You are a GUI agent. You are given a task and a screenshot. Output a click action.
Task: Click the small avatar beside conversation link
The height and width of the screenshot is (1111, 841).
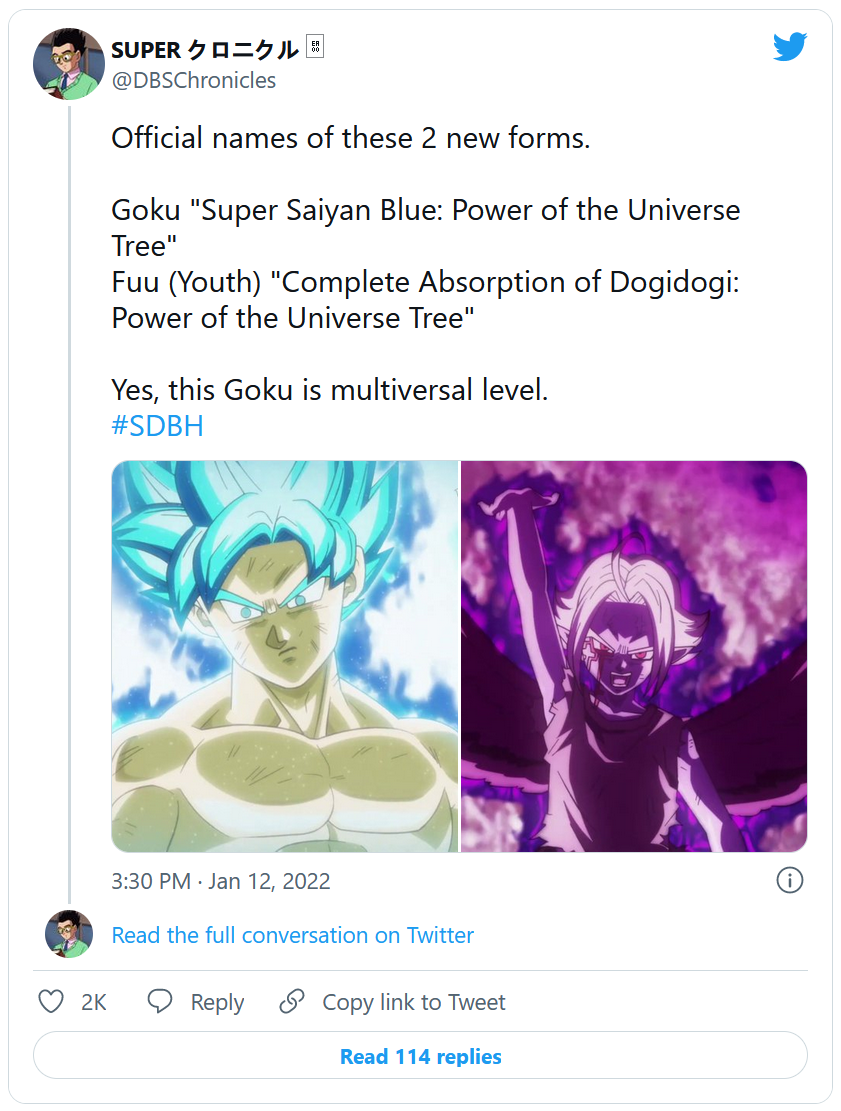69,934
